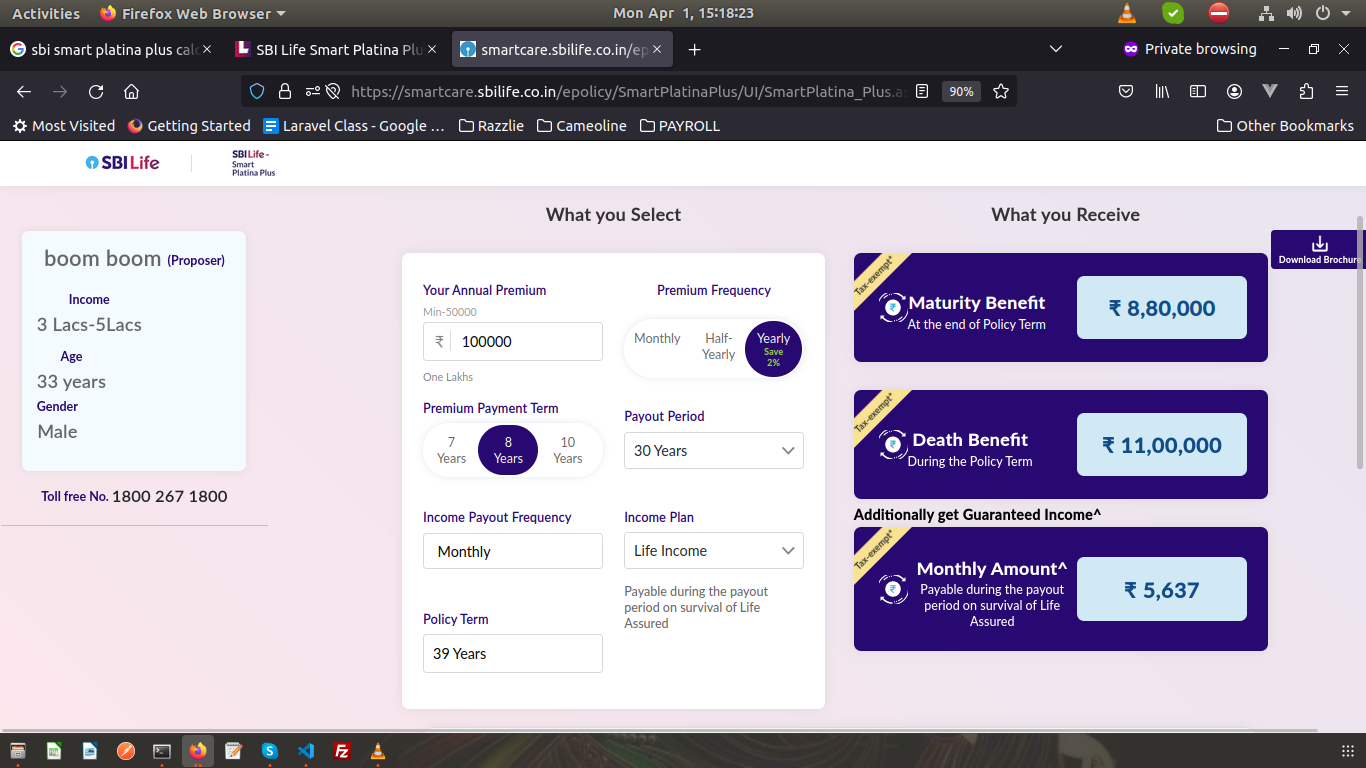Open the Firefox extensions puzzle icon
The width and height of the screenshot is (1366, 768).
click(1306, 91)
